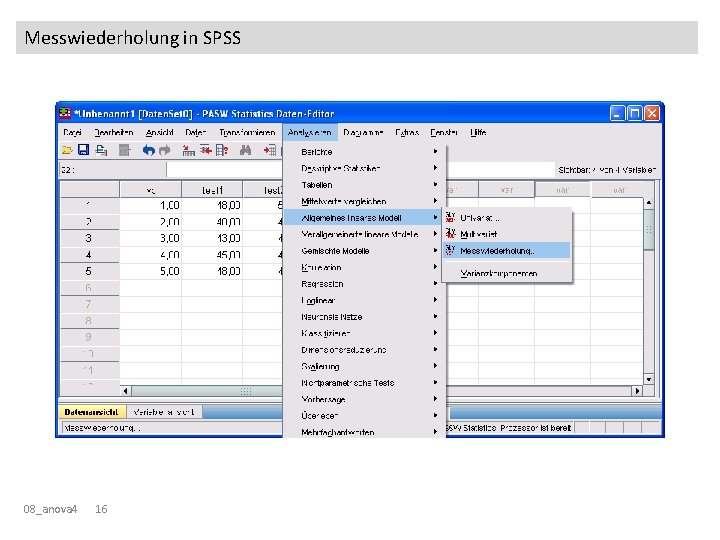Image resolution: width=720 pixels, height=540 pixels.
Task: Click the vertical scrollbar thumb
Action: coord(649,230)
